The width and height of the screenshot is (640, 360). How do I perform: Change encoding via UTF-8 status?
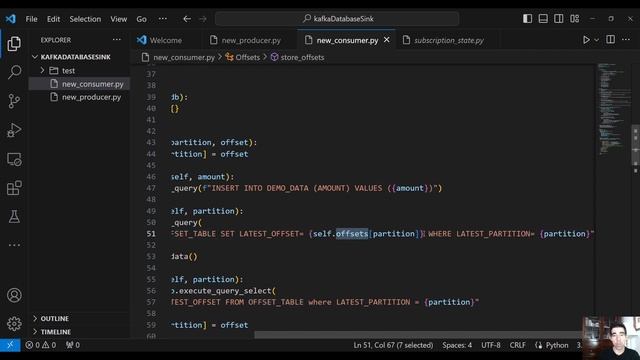(491, 345)
